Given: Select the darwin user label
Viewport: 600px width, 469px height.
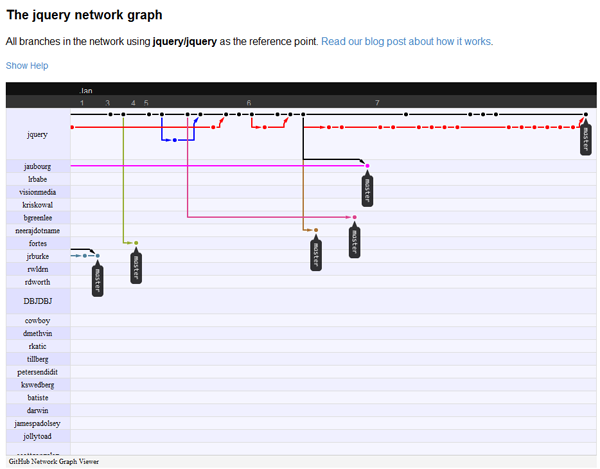Looking at the screenshot, I should (38, 410).
